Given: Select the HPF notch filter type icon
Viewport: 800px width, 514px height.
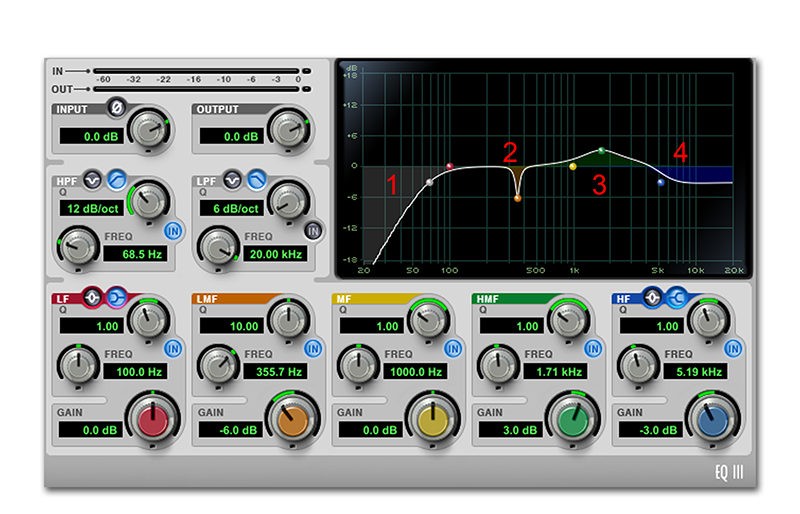Looking at the screenshot, I should tap(93, 178).
